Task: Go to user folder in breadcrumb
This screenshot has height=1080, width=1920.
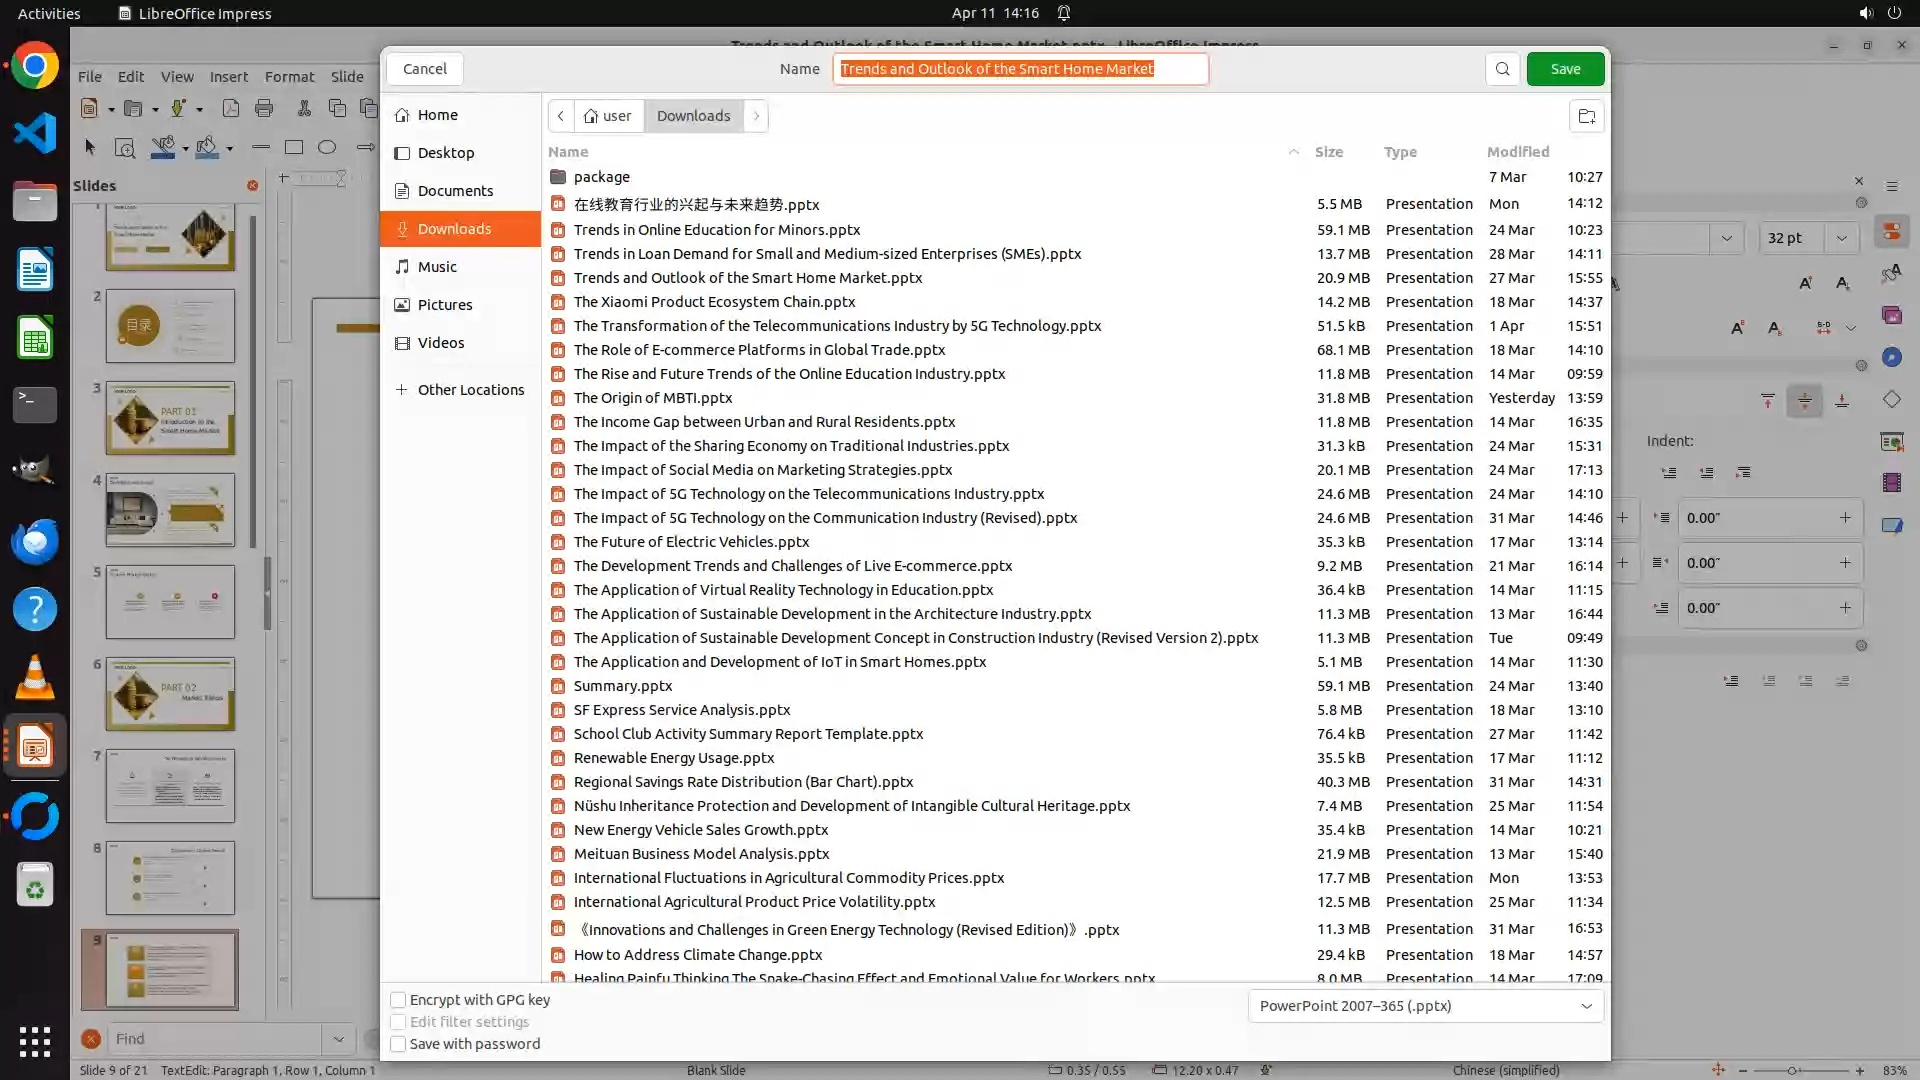Action: tap(608, 116)
